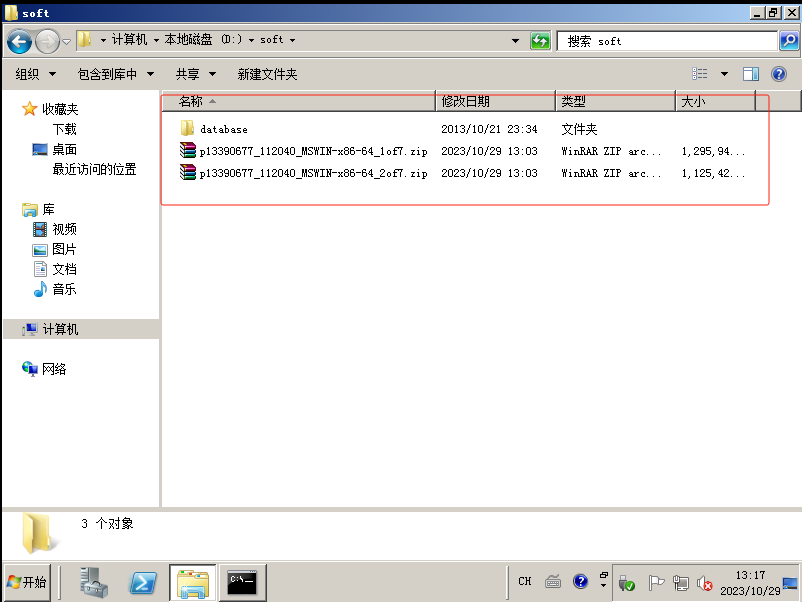Expand the soft breadcrumb arrow

click(x=293, y=40)
